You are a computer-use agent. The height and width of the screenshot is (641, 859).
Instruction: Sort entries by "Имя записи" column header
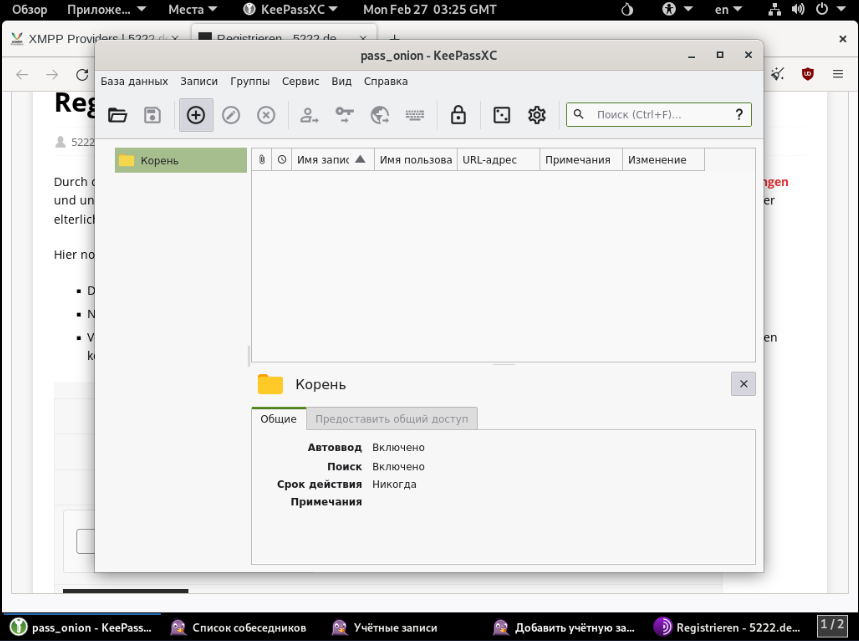(x=322, y=160)
